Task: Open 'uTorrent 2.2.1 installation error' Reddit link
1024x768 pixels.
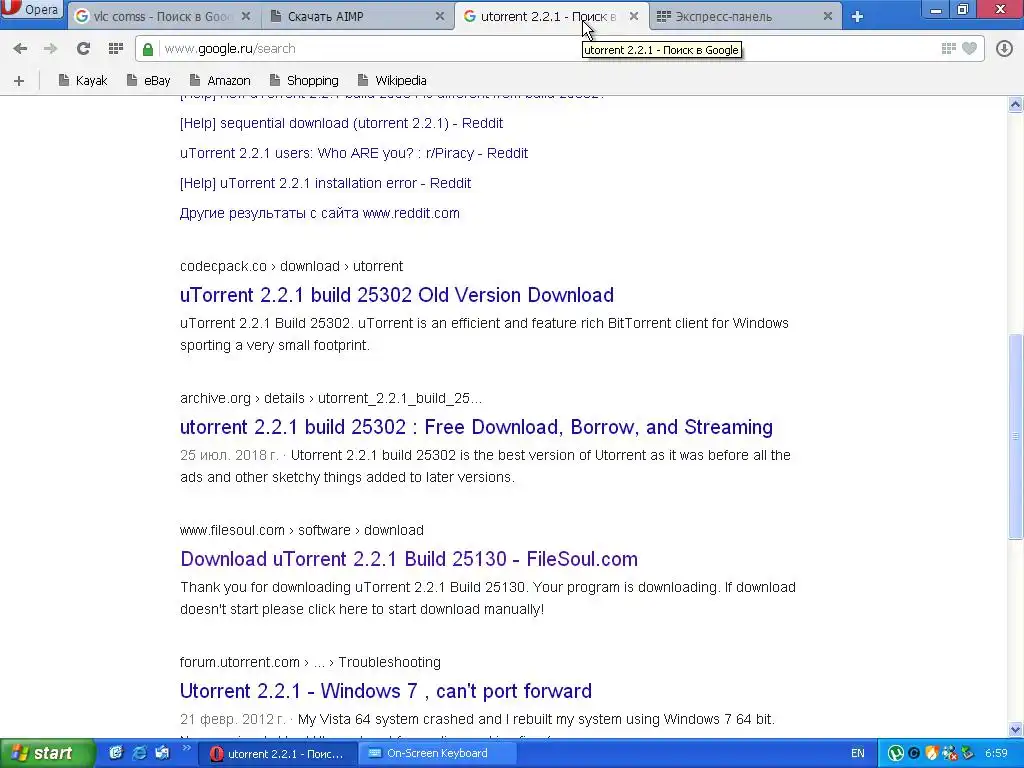Action: [x=325, y=183]
